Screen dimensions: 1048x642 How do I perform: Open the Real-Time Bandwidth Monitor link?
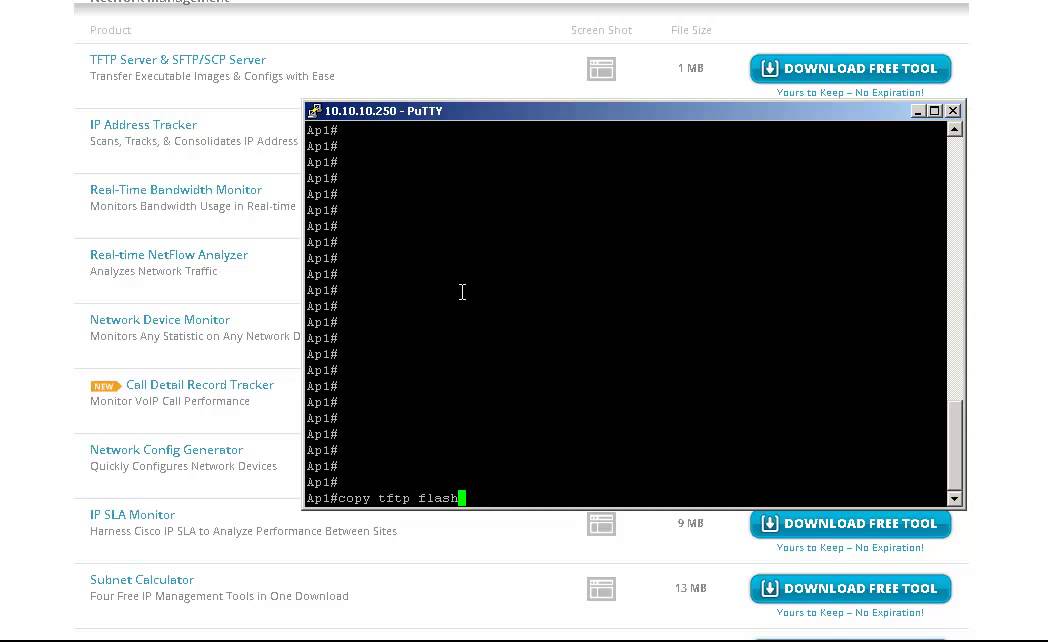click(176, 189)
